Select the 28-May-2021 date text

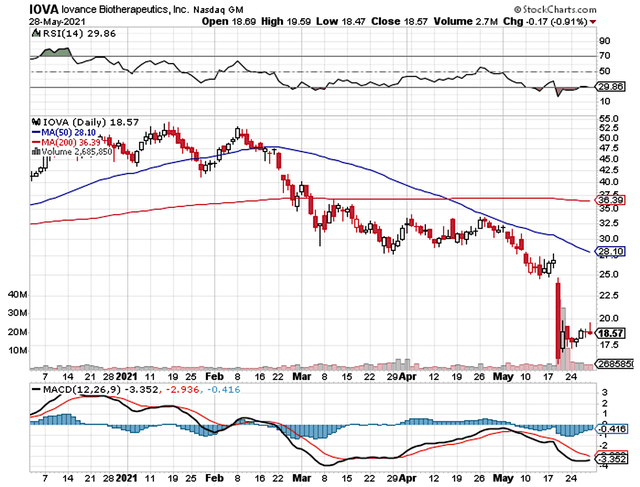[57, 21]
